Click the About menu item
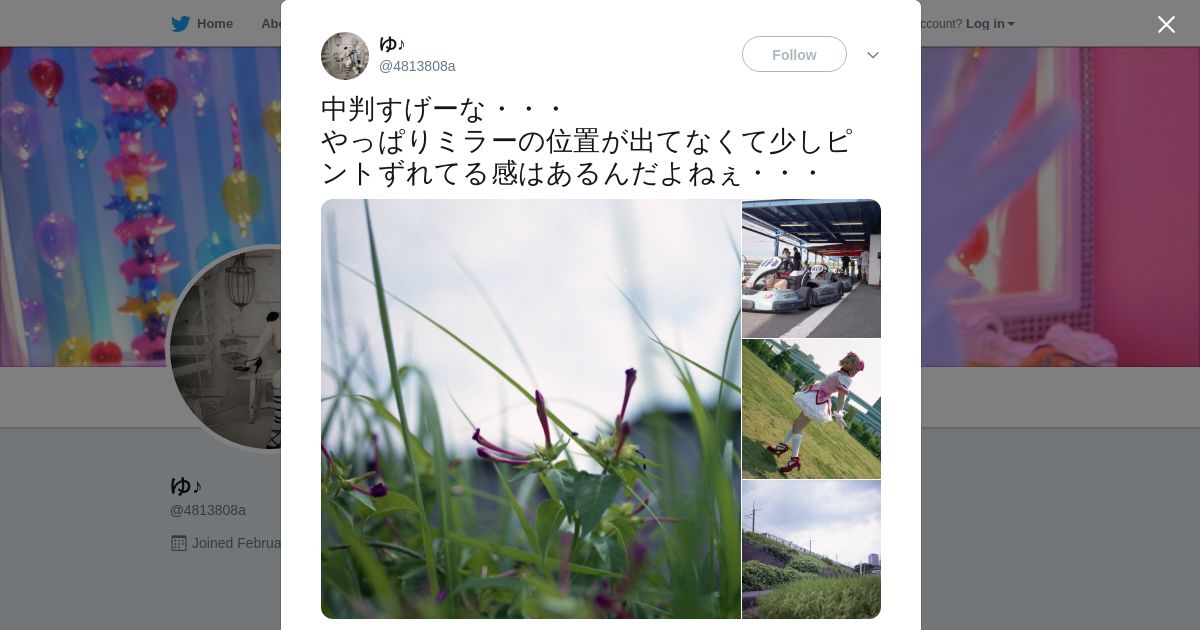 click(x=270, y=24)
